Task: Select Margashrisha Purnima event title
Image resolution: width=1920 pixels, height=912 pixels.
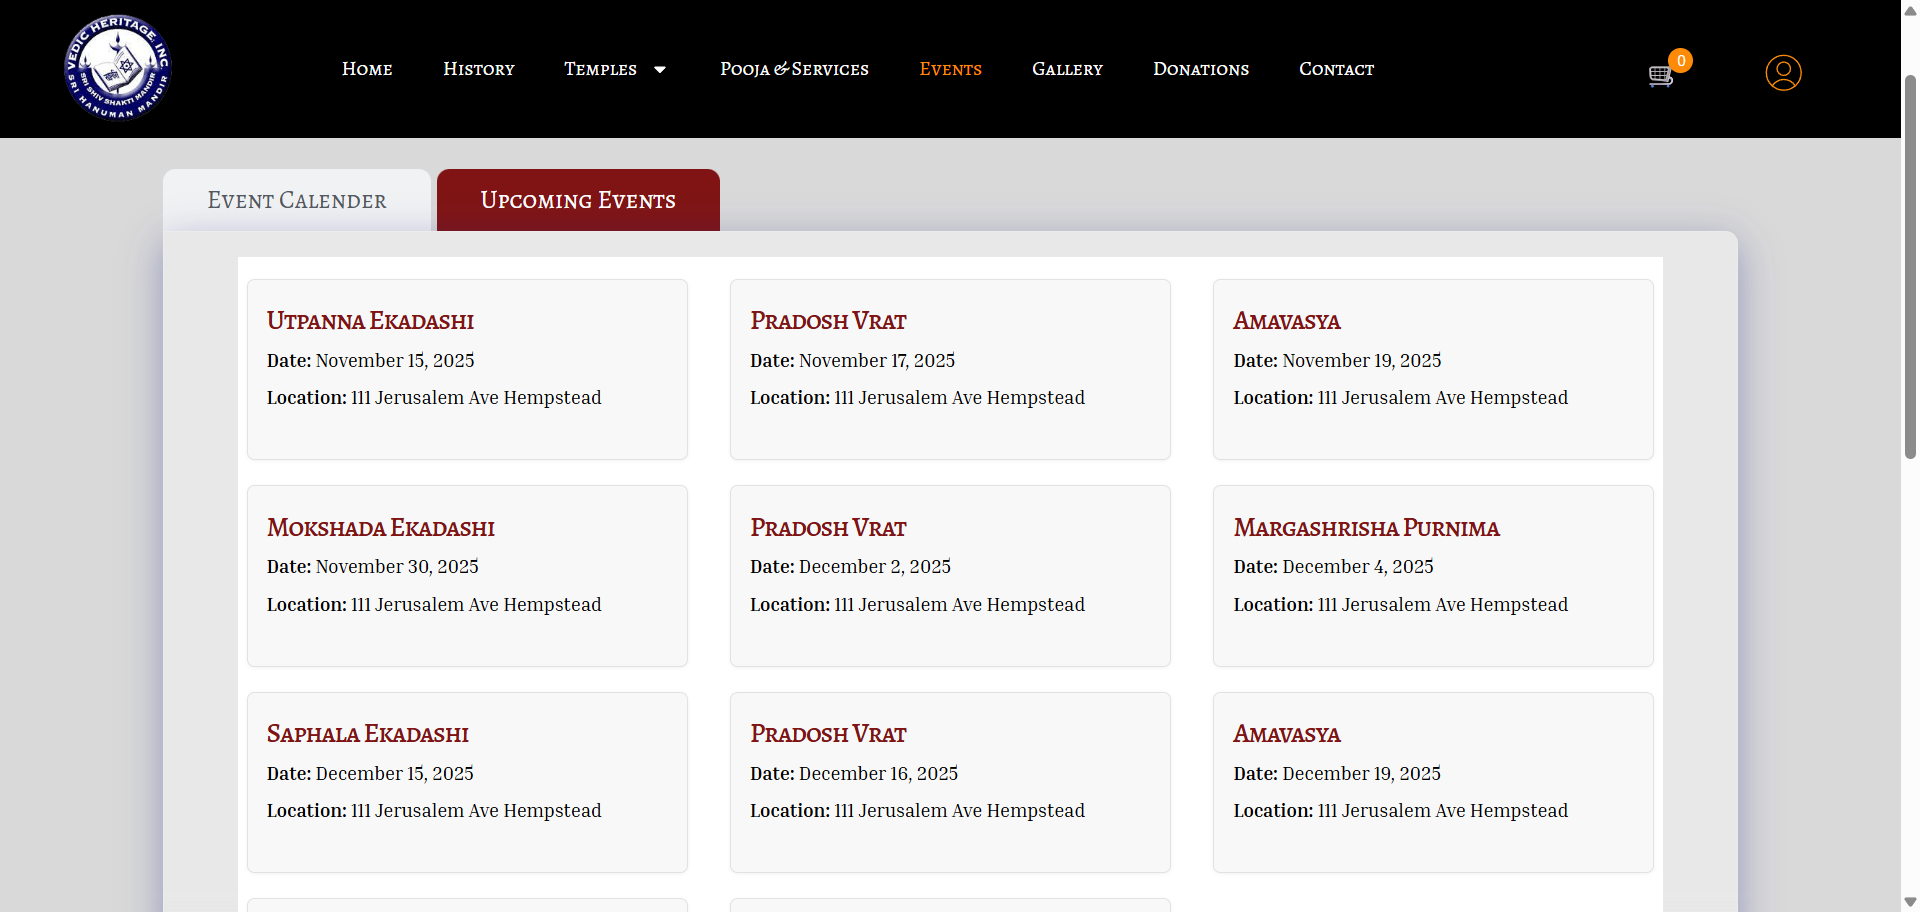Action: click(x=1366, y=528)
